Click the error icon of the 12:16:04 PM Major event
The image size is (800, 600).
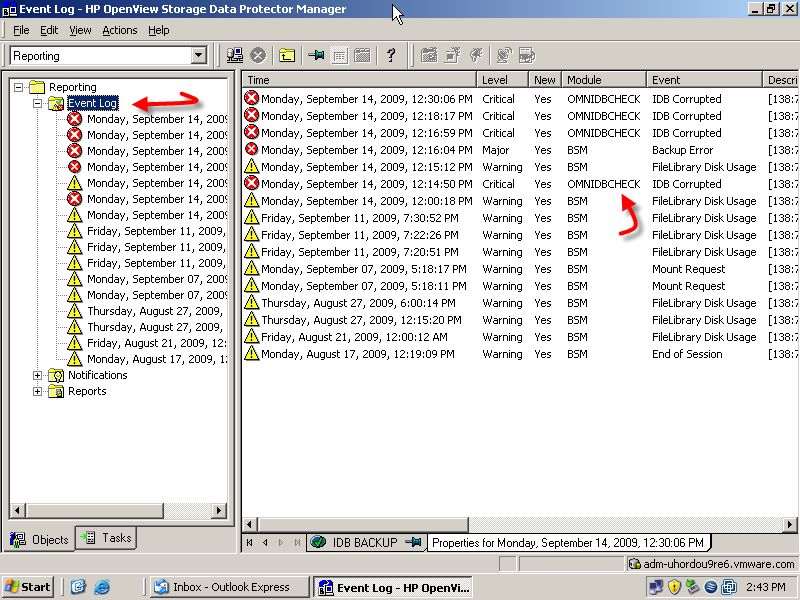point(252,149)
